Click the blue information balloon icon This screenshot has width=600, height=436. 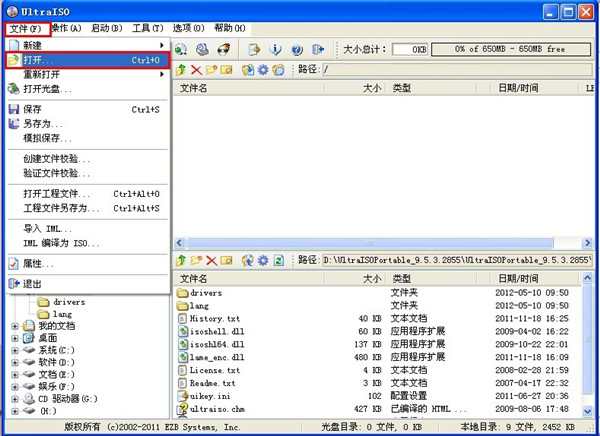point(276,49)
